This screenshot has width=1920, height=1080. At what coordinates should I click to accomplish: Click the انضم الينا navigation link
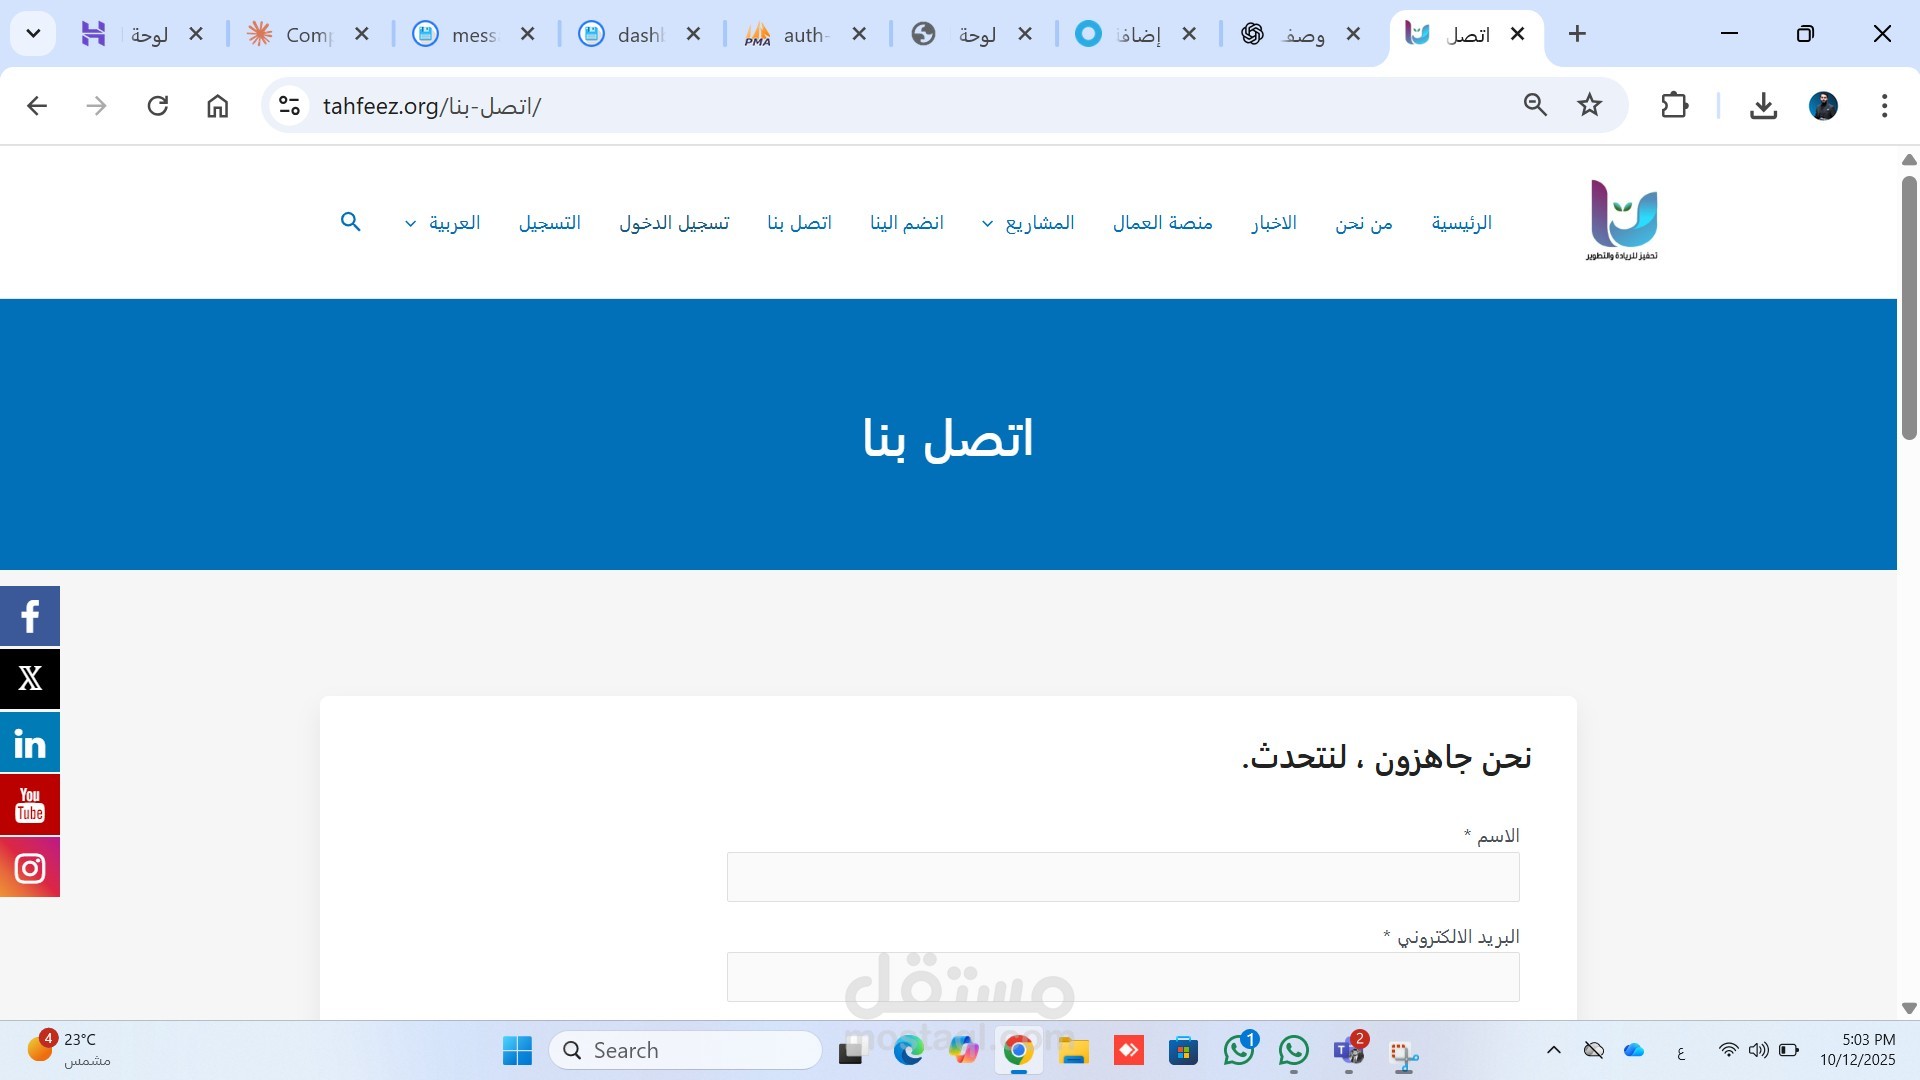point(906,223)
